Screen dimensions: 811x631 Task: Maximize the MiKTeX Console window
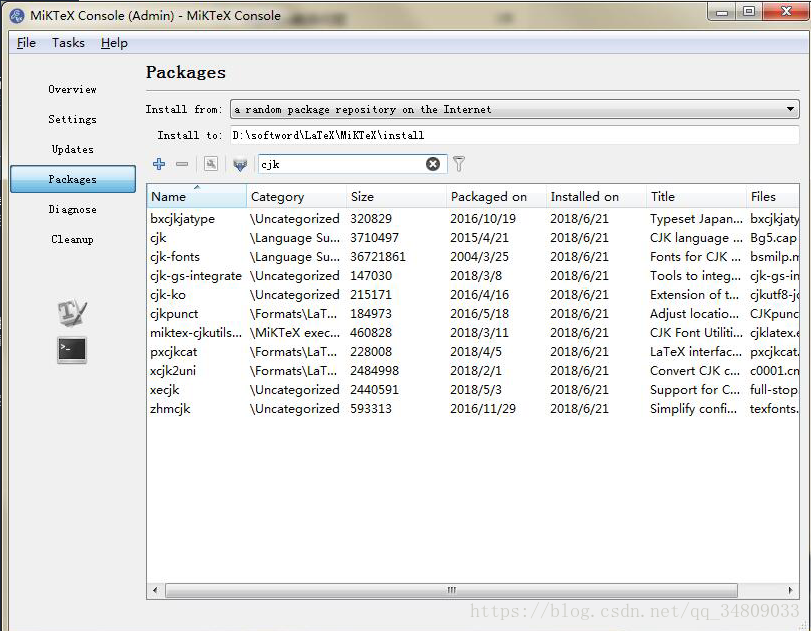[x=748, y=12]
